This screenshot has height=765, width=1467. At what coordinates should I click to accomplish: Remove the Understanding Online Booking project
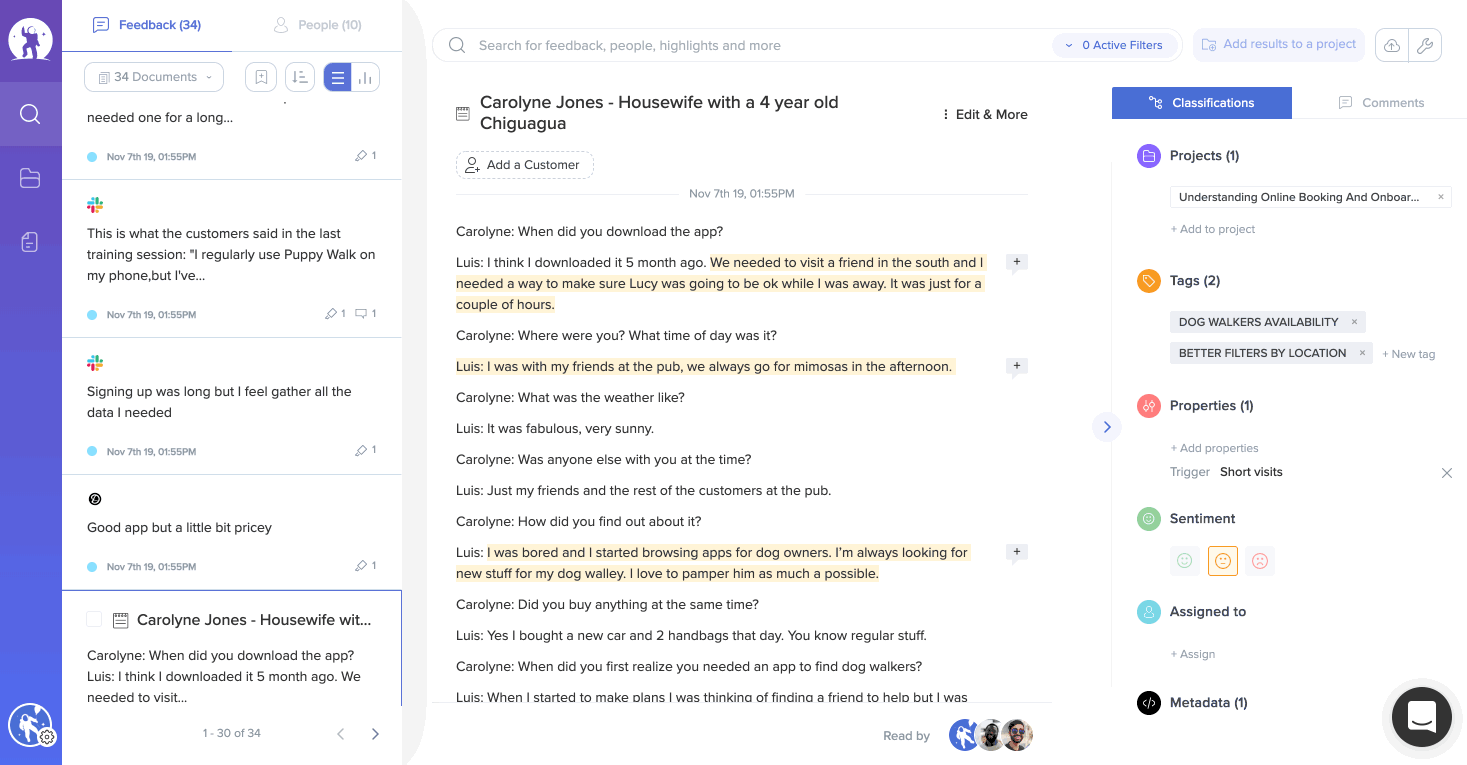pyautogui.click(x=1440, y=197)
